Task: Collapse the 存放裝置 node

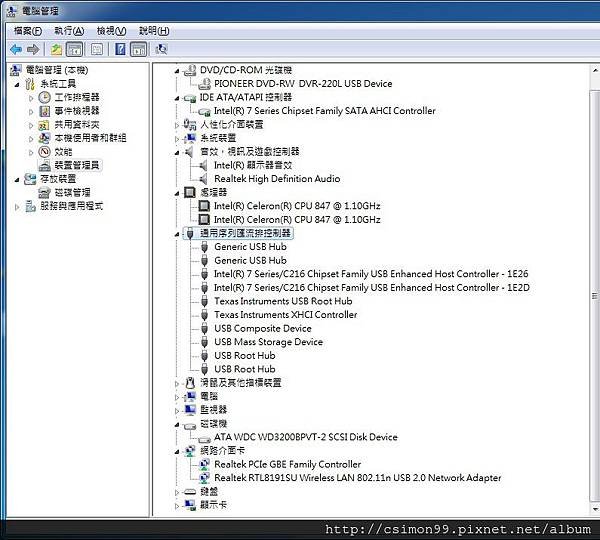Action: pyautogui.click(x=17, y=180)
